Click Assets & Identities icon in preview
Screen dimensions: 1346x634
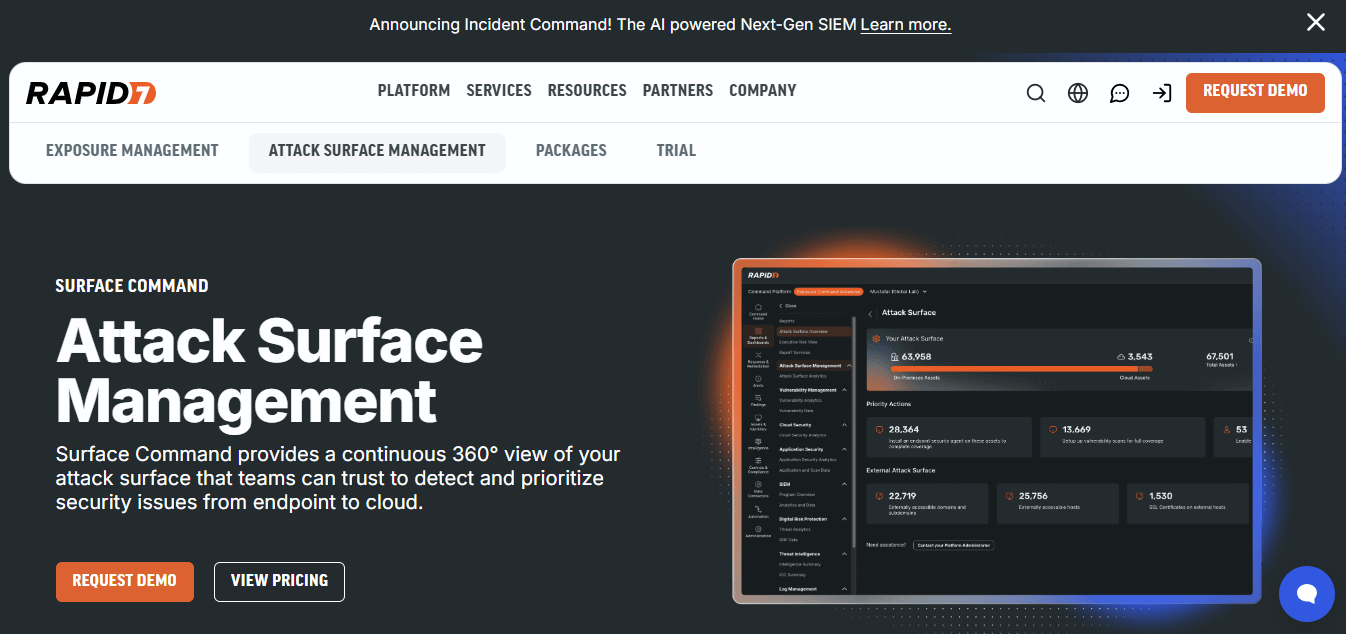click(758, 418)
